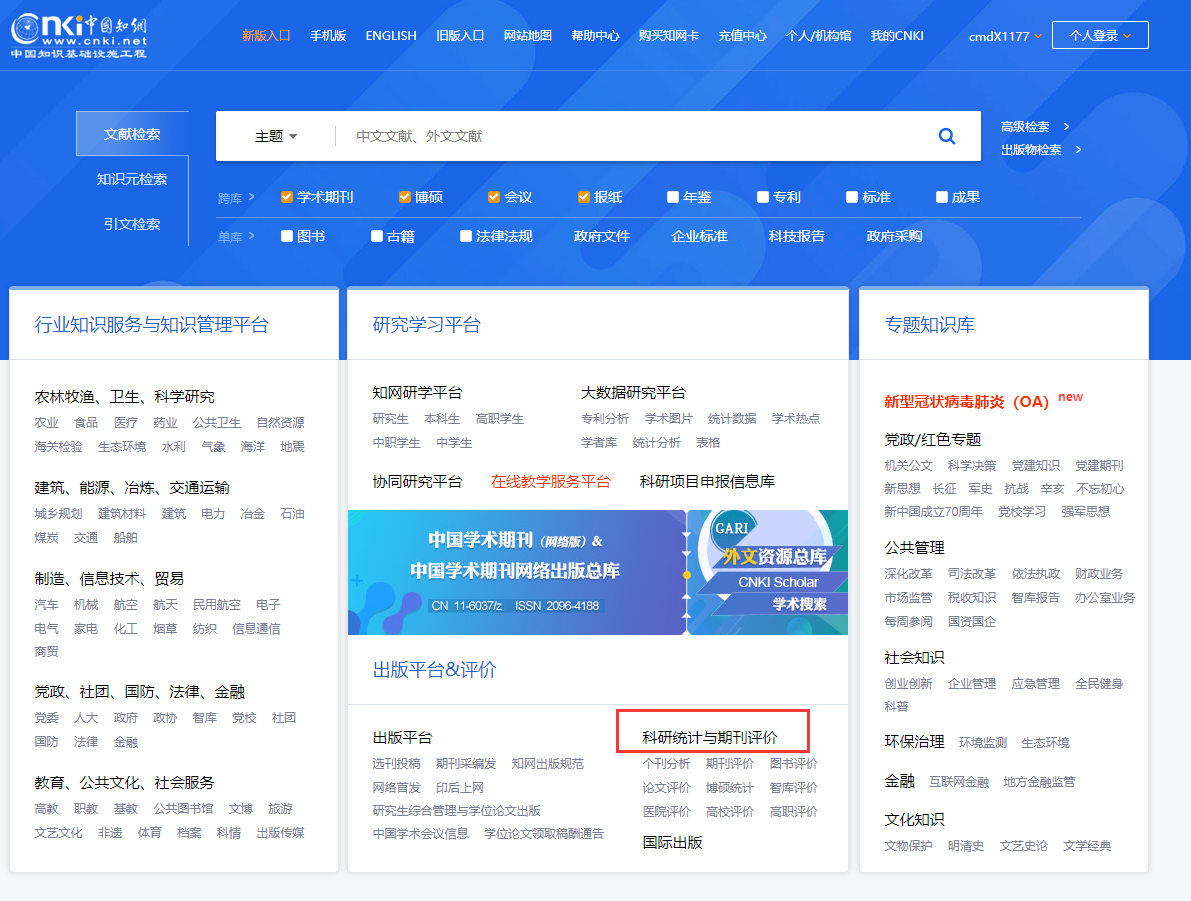Viewport: 1191px width, 901px height.
Task: Check the 专利 checkbox
Action: click(763, 197)
